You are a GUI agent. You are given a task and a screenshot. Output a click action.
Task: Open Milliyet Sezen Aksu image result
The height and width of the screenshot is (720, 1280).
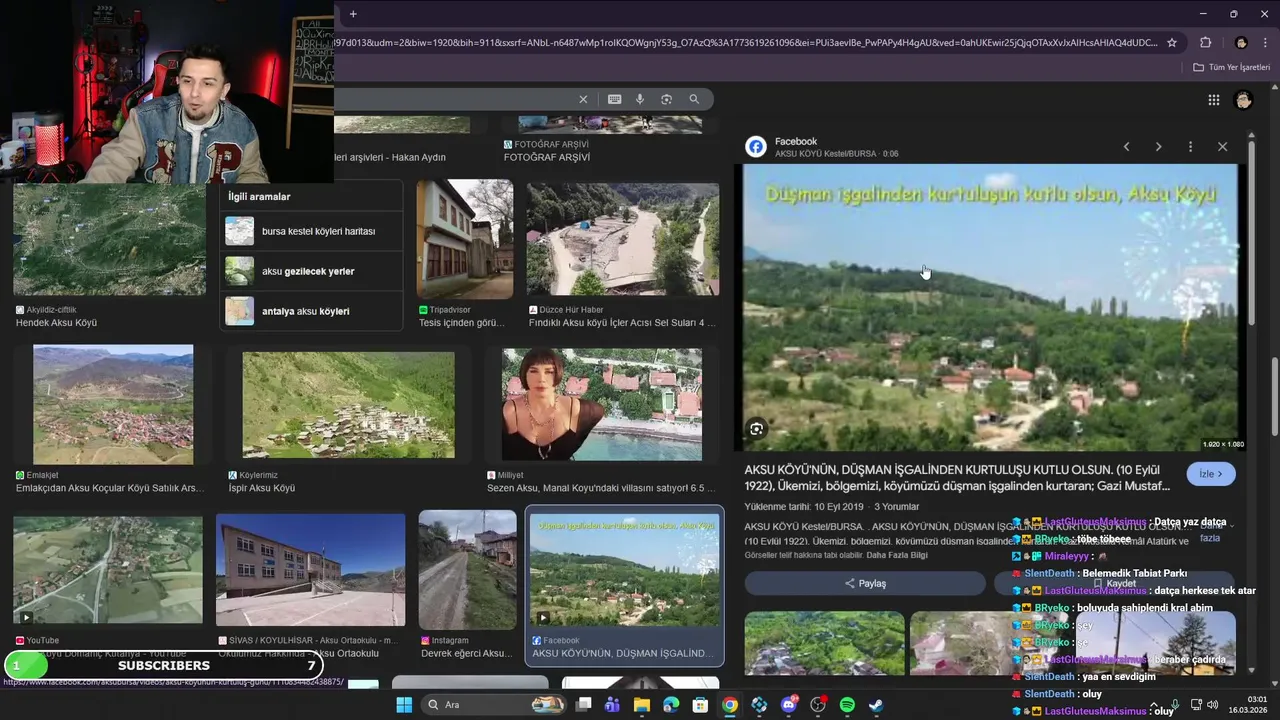(x=602, y=404)
